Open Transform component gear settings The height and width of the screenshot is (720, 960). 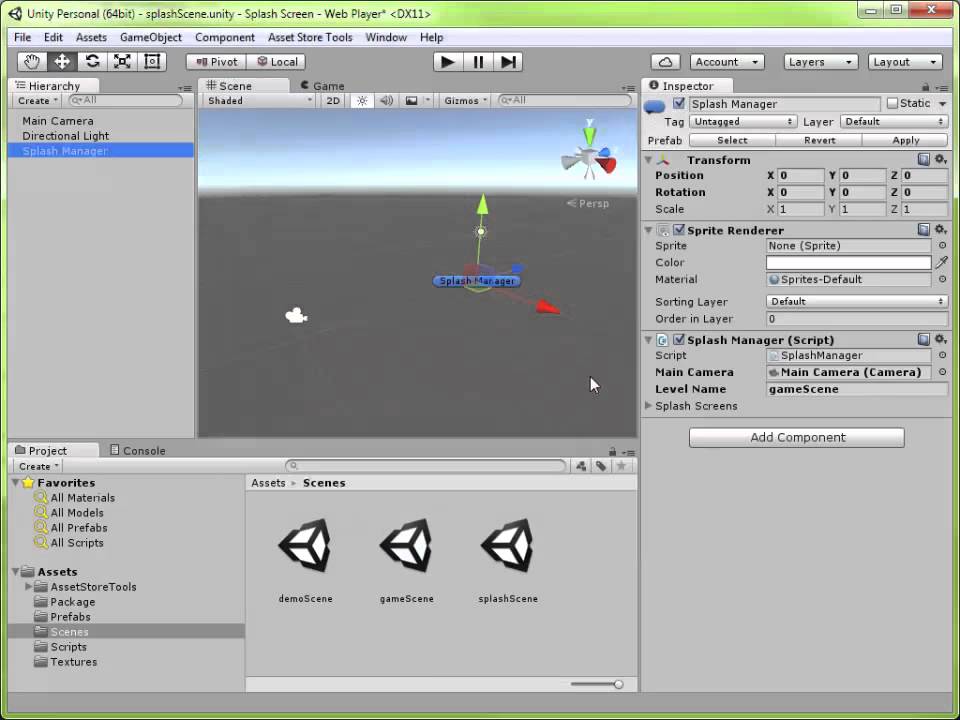pyautogui.click(x=941, y=160)
